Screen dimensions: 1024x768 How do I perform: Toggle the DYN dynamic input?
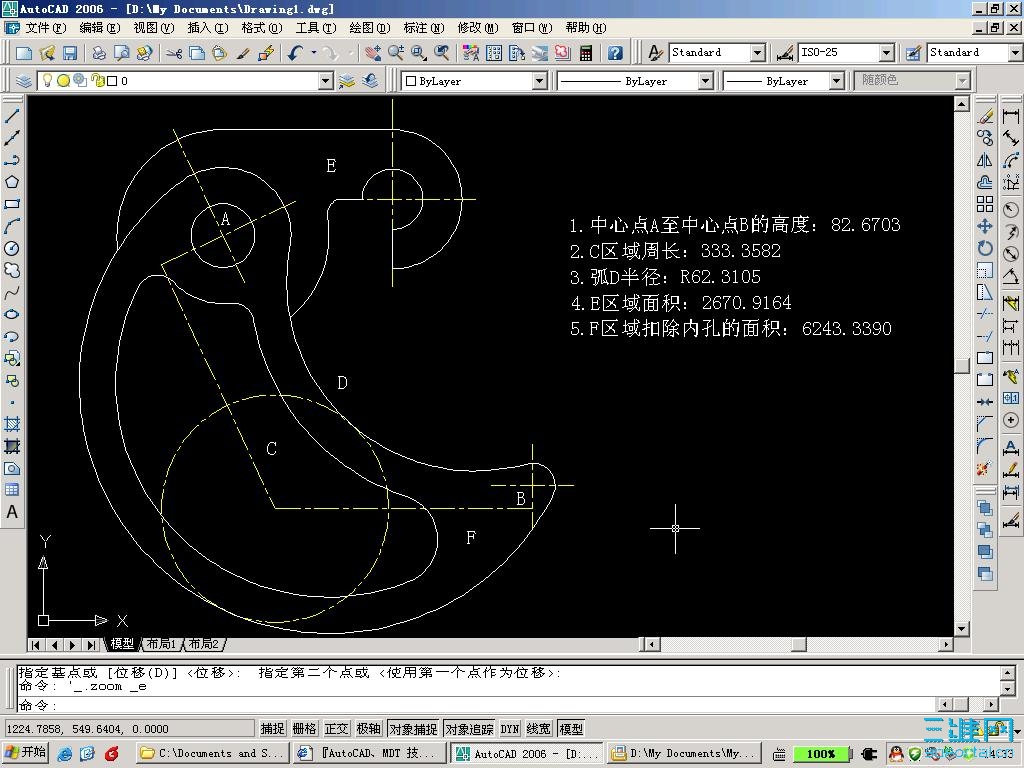(510, 729)
